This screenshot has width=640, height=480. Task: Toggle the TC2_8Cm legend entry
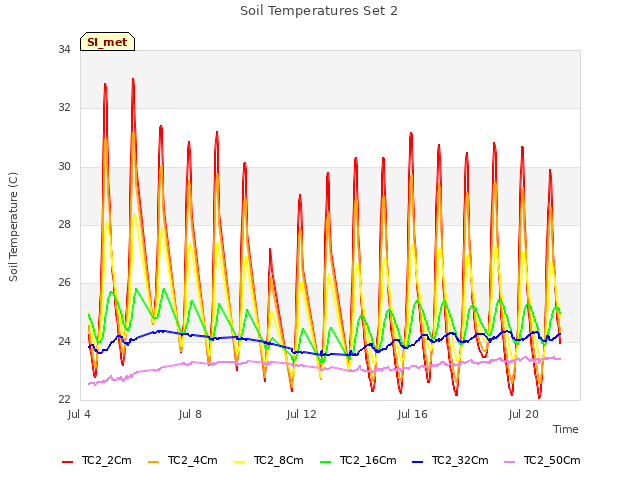pos(269,461)
